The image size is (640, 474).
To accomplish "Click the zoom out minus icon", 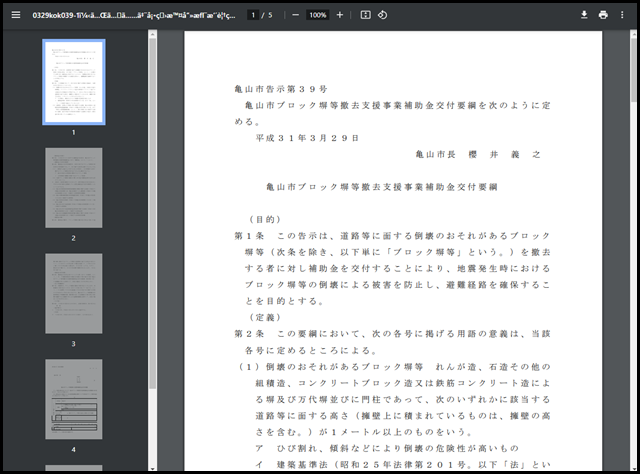I will click(x=295, y=15).
